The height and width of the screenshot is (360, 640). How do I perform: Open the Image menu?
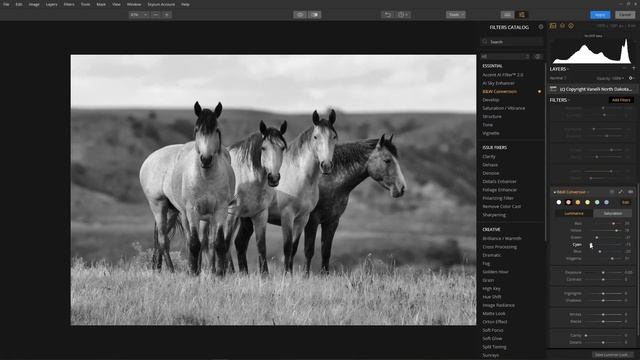click(34, 4)
